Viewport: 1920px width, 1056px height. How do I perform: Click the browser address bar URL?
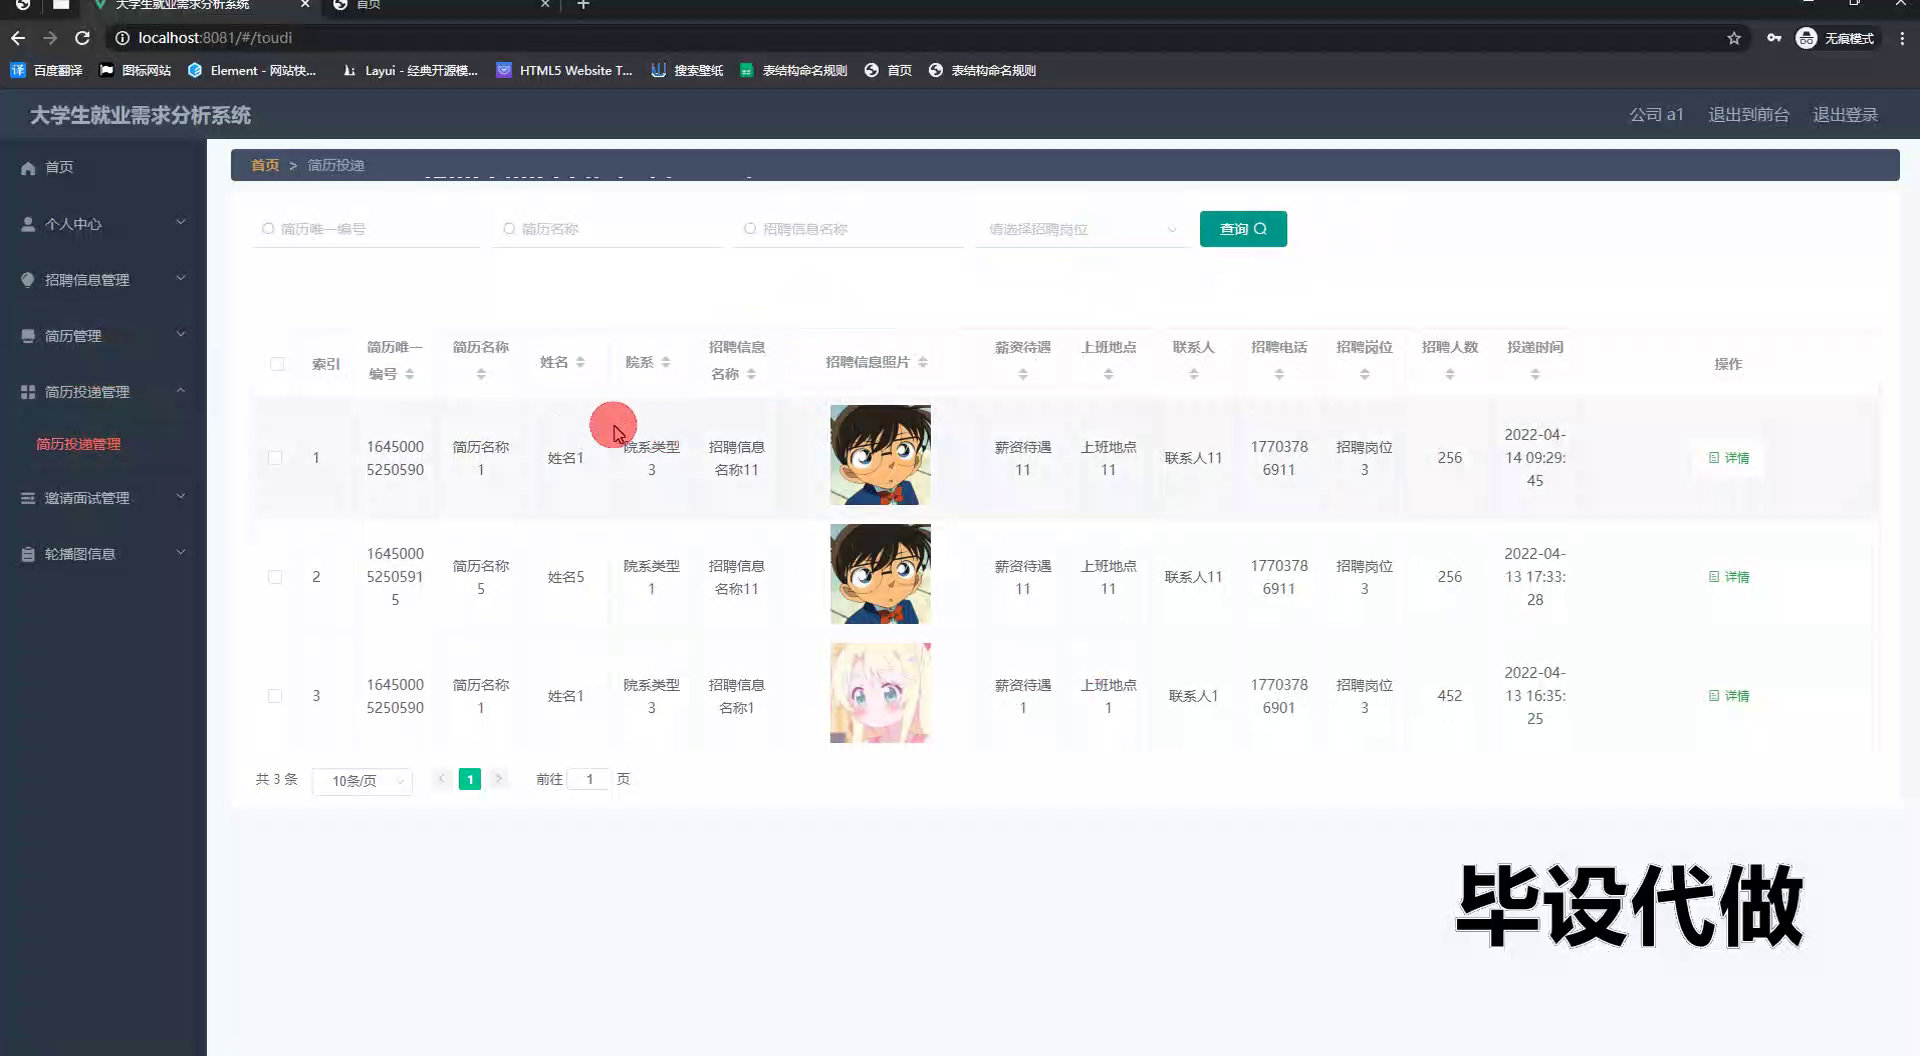(215, 38)
